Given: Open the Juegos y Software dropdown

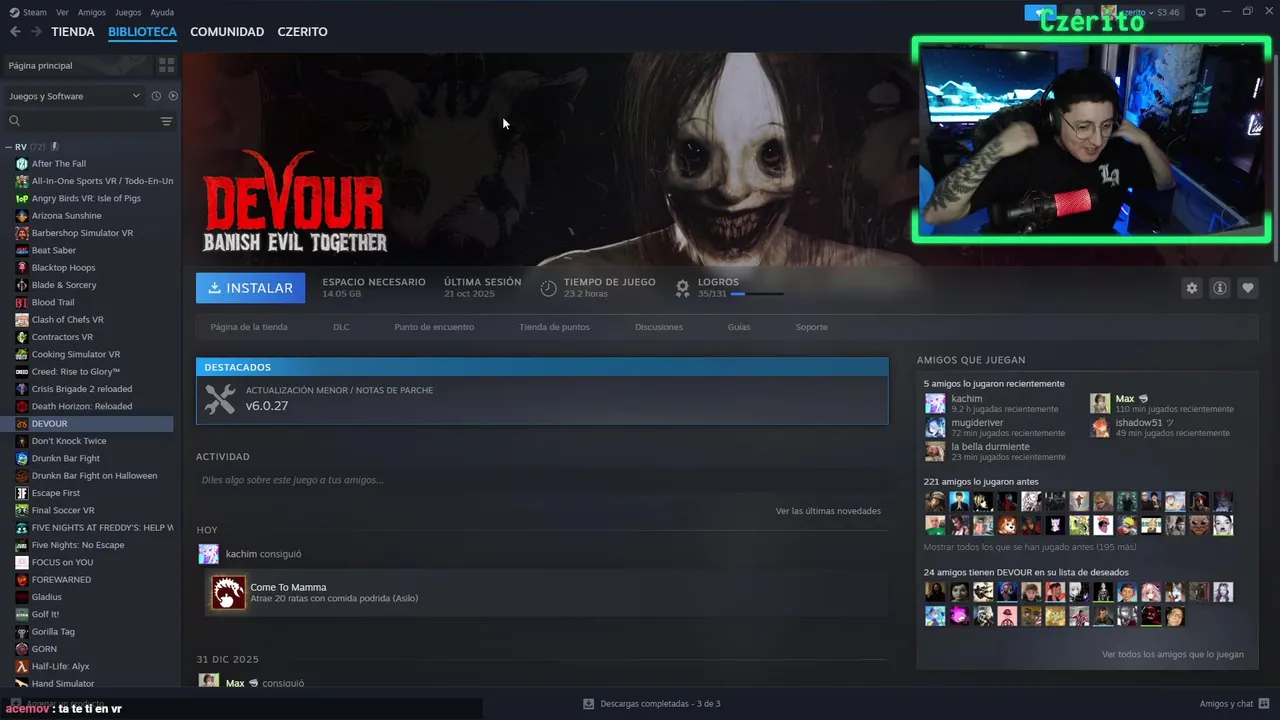Looking at the screenshot, I should (x=75, y=96).
